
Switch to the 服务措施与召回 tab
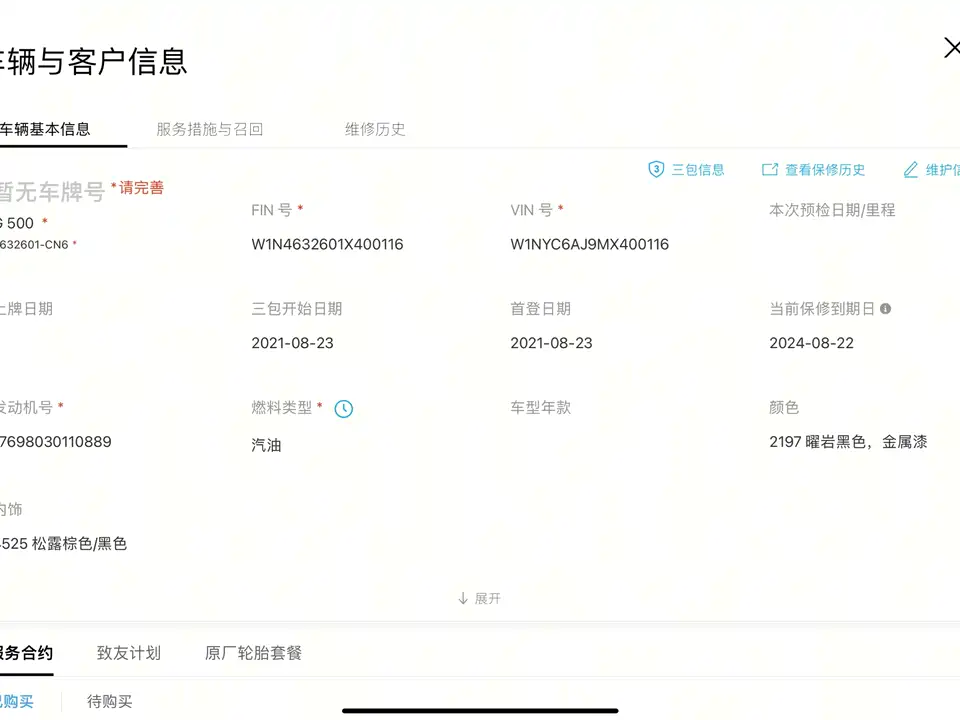(x=210, y=129)
